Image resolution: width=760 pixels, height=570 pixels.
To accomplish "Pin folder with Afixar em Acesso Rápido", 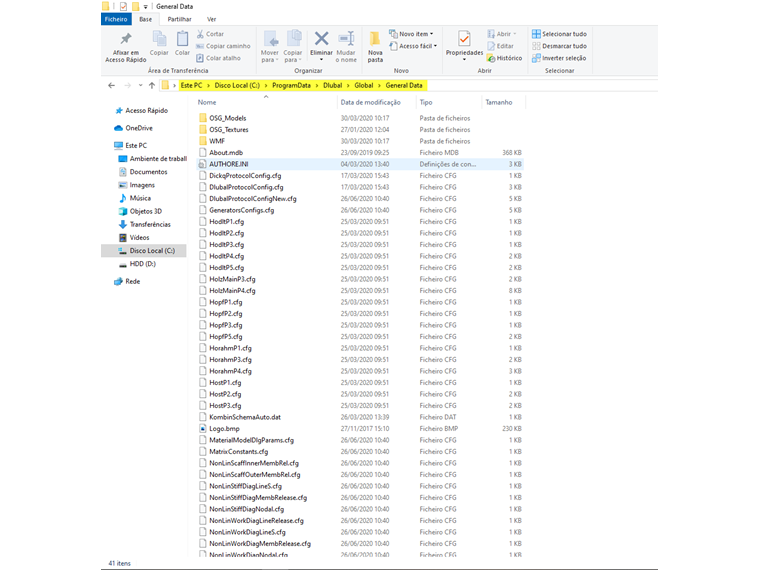I will point(126,47).
